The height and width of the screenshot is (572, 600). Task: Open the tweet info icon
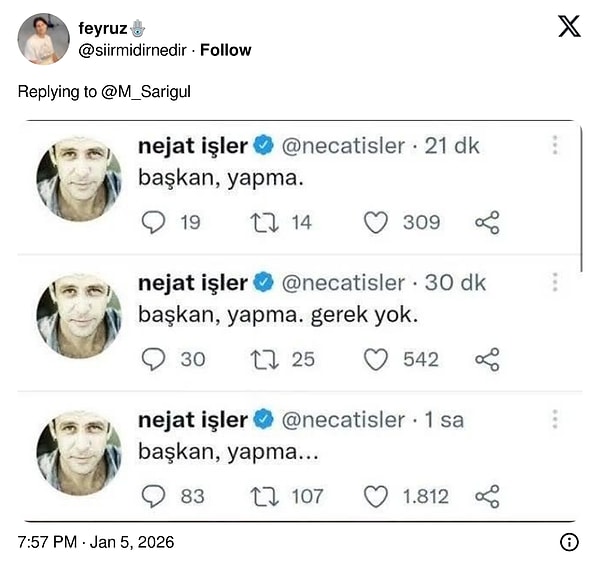pyautogui.click(x=568, y=542)
